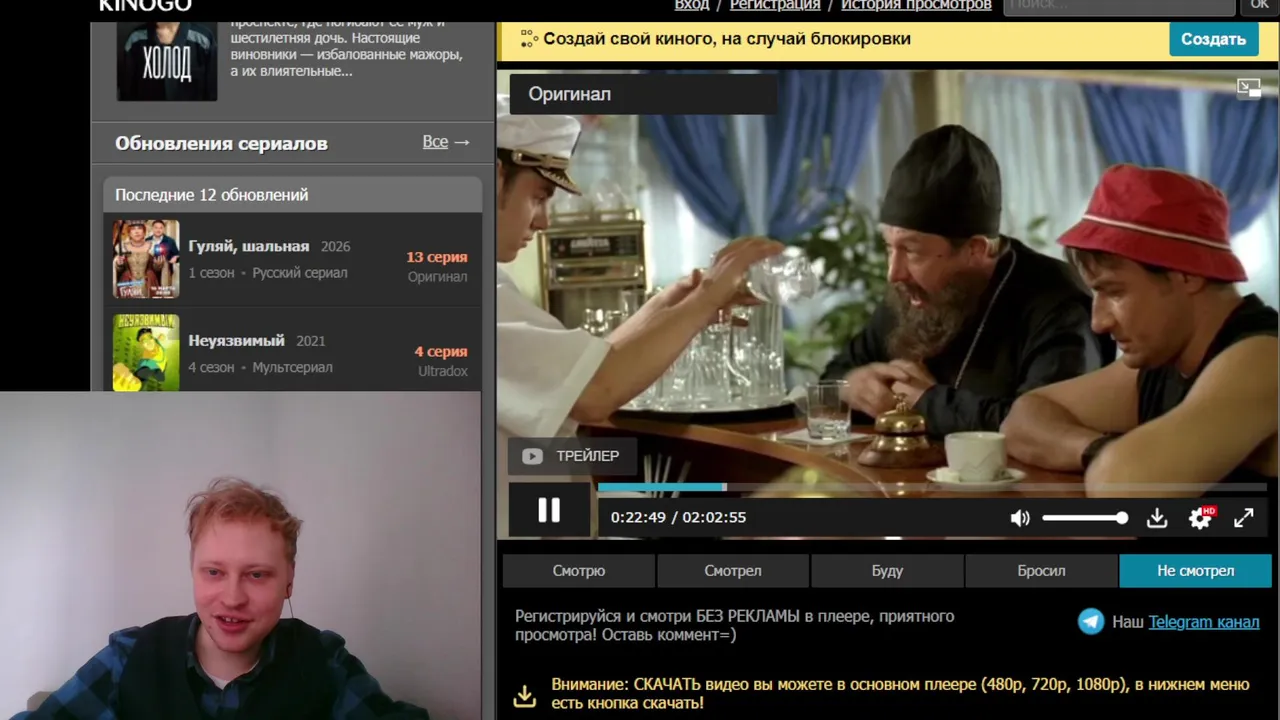The image size is (1280, 720).
Task: Click the Гуляй, шальная poster thumbnail
Action: tap(146, 259)
